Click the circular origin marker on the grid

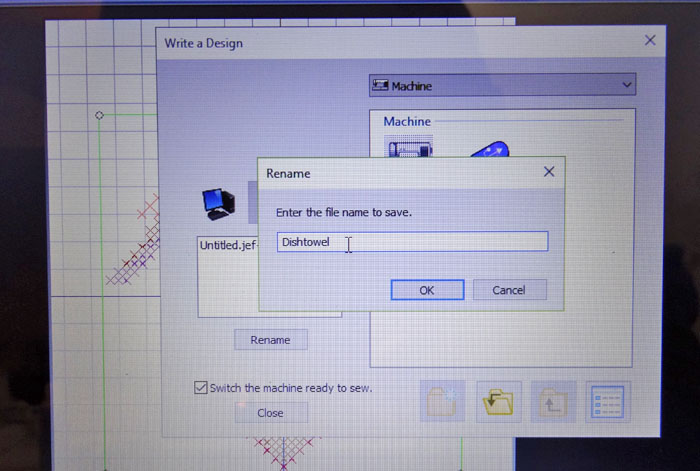tap(99, 116)
